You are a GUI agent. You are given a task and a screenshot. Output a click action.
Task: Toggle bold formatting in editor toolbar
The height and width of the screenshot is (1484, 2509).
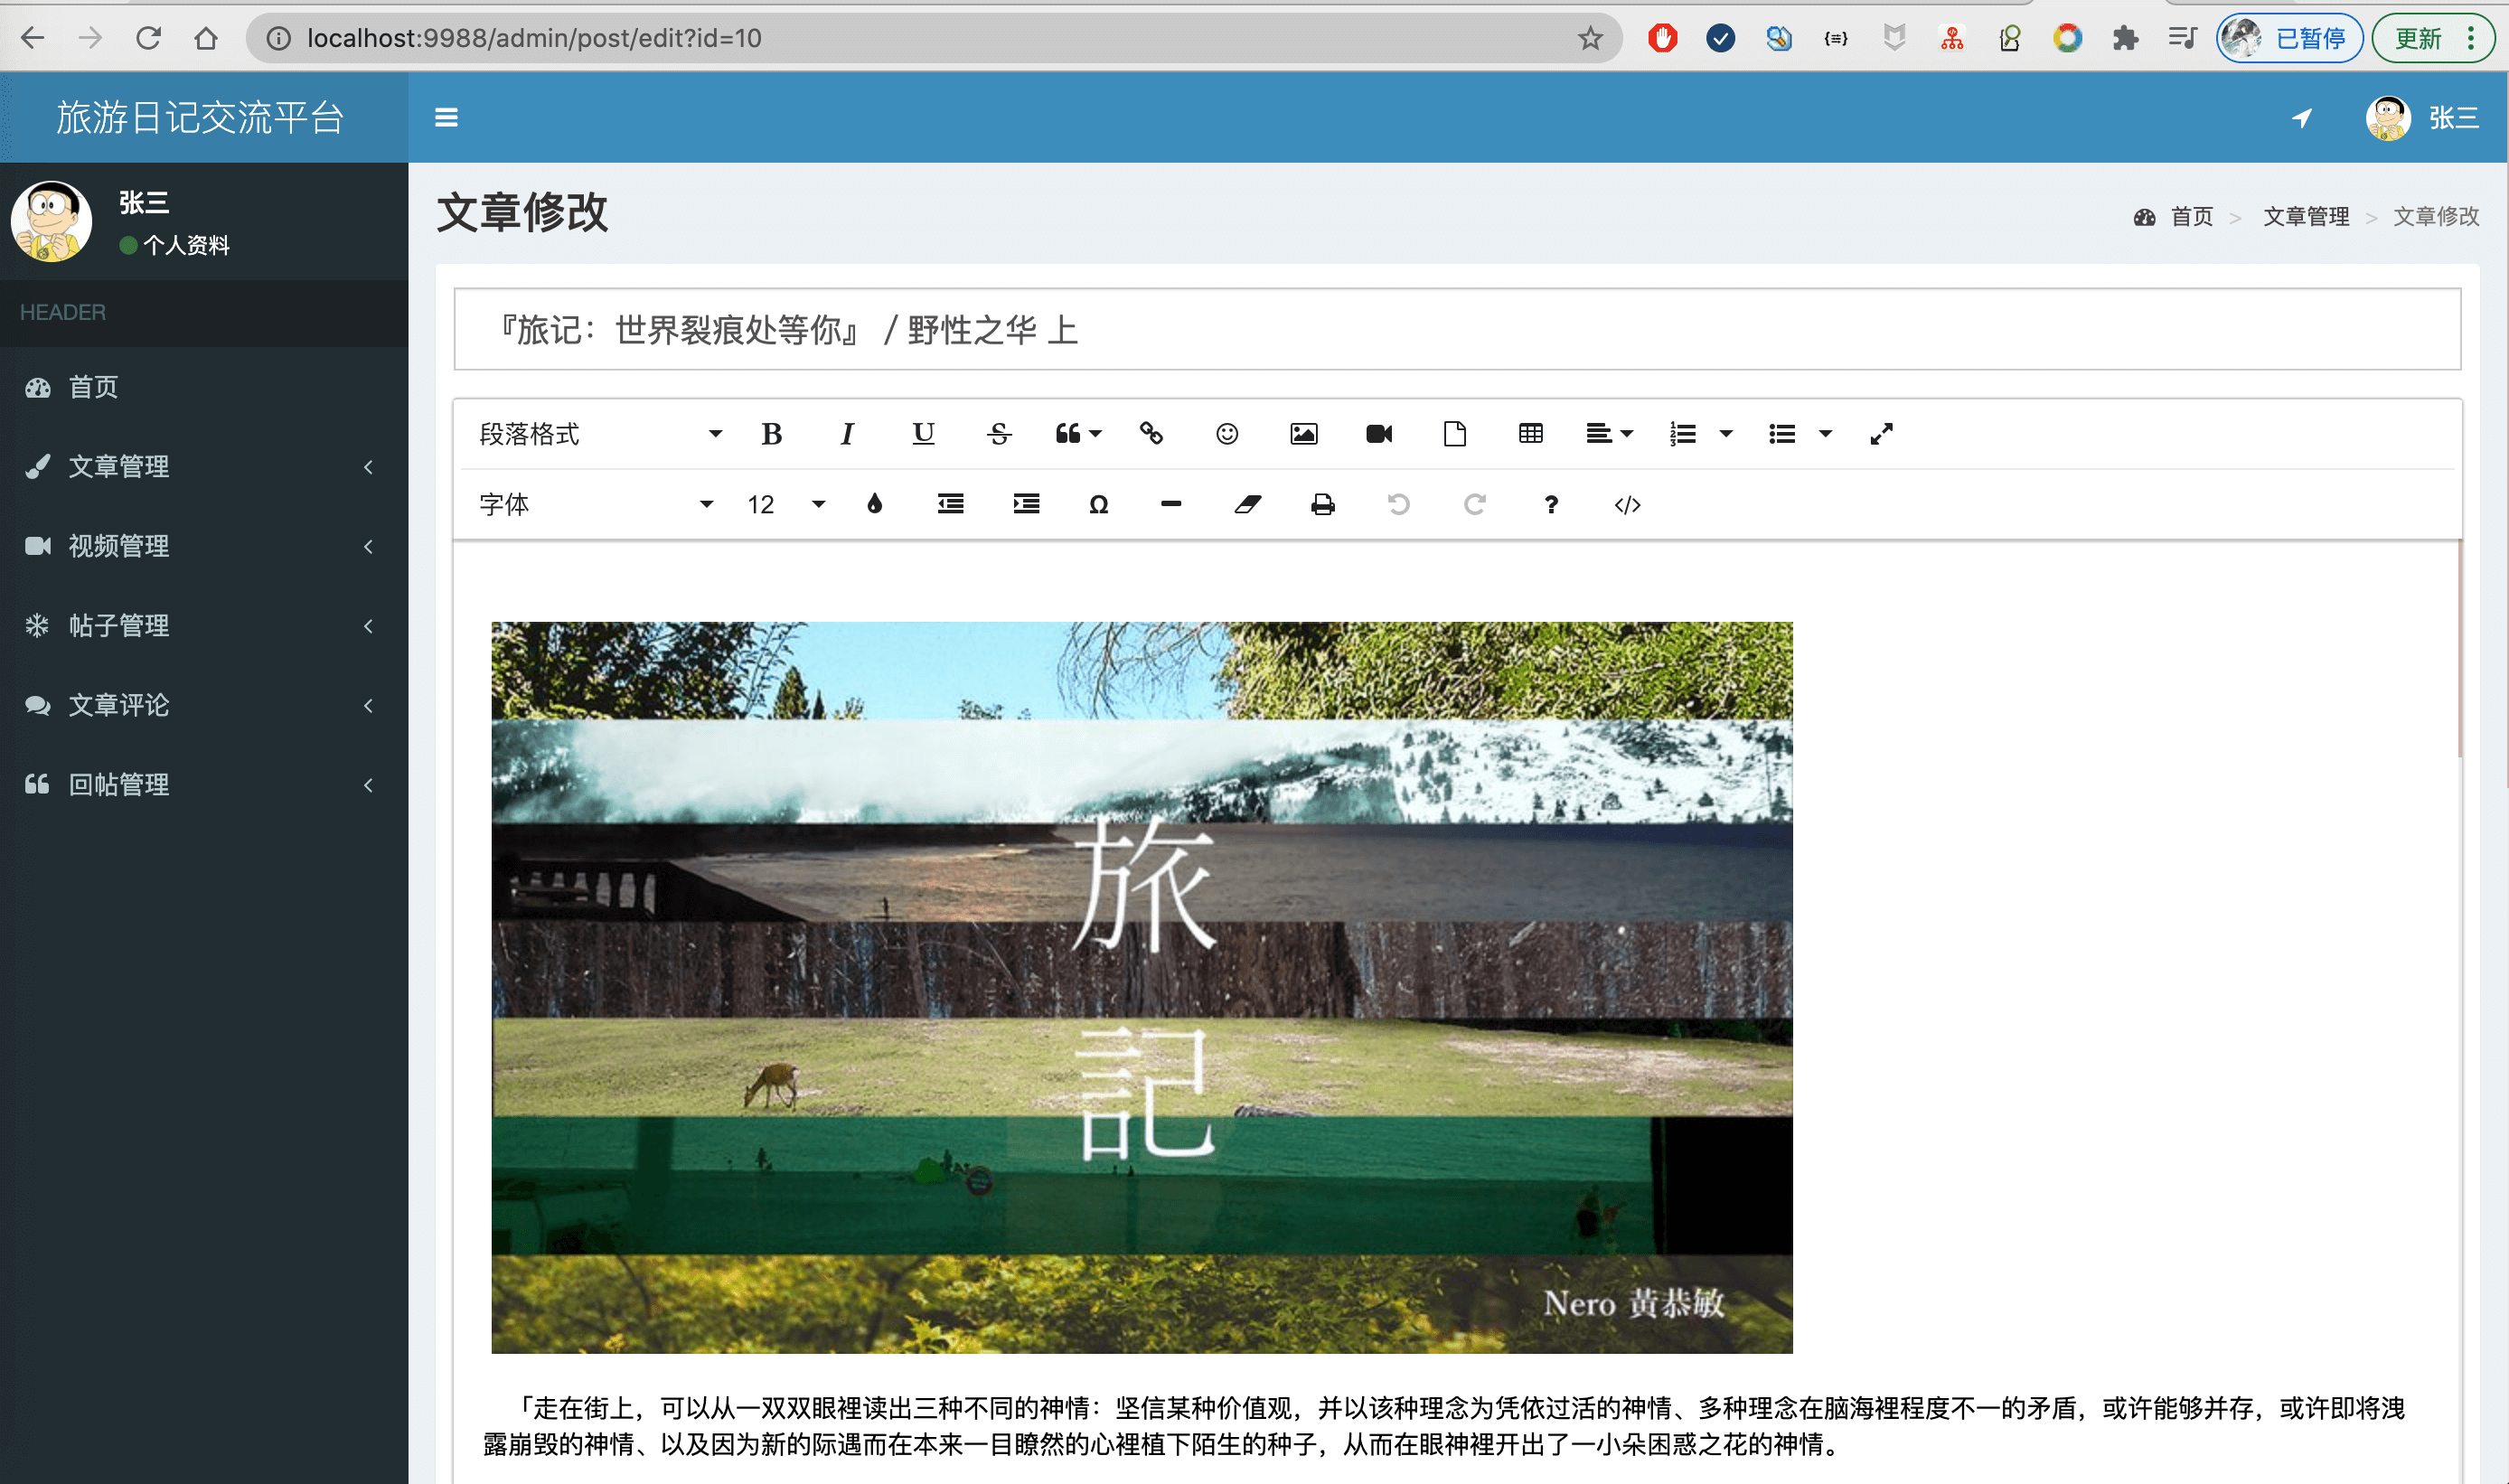click(x=771, y=434)
